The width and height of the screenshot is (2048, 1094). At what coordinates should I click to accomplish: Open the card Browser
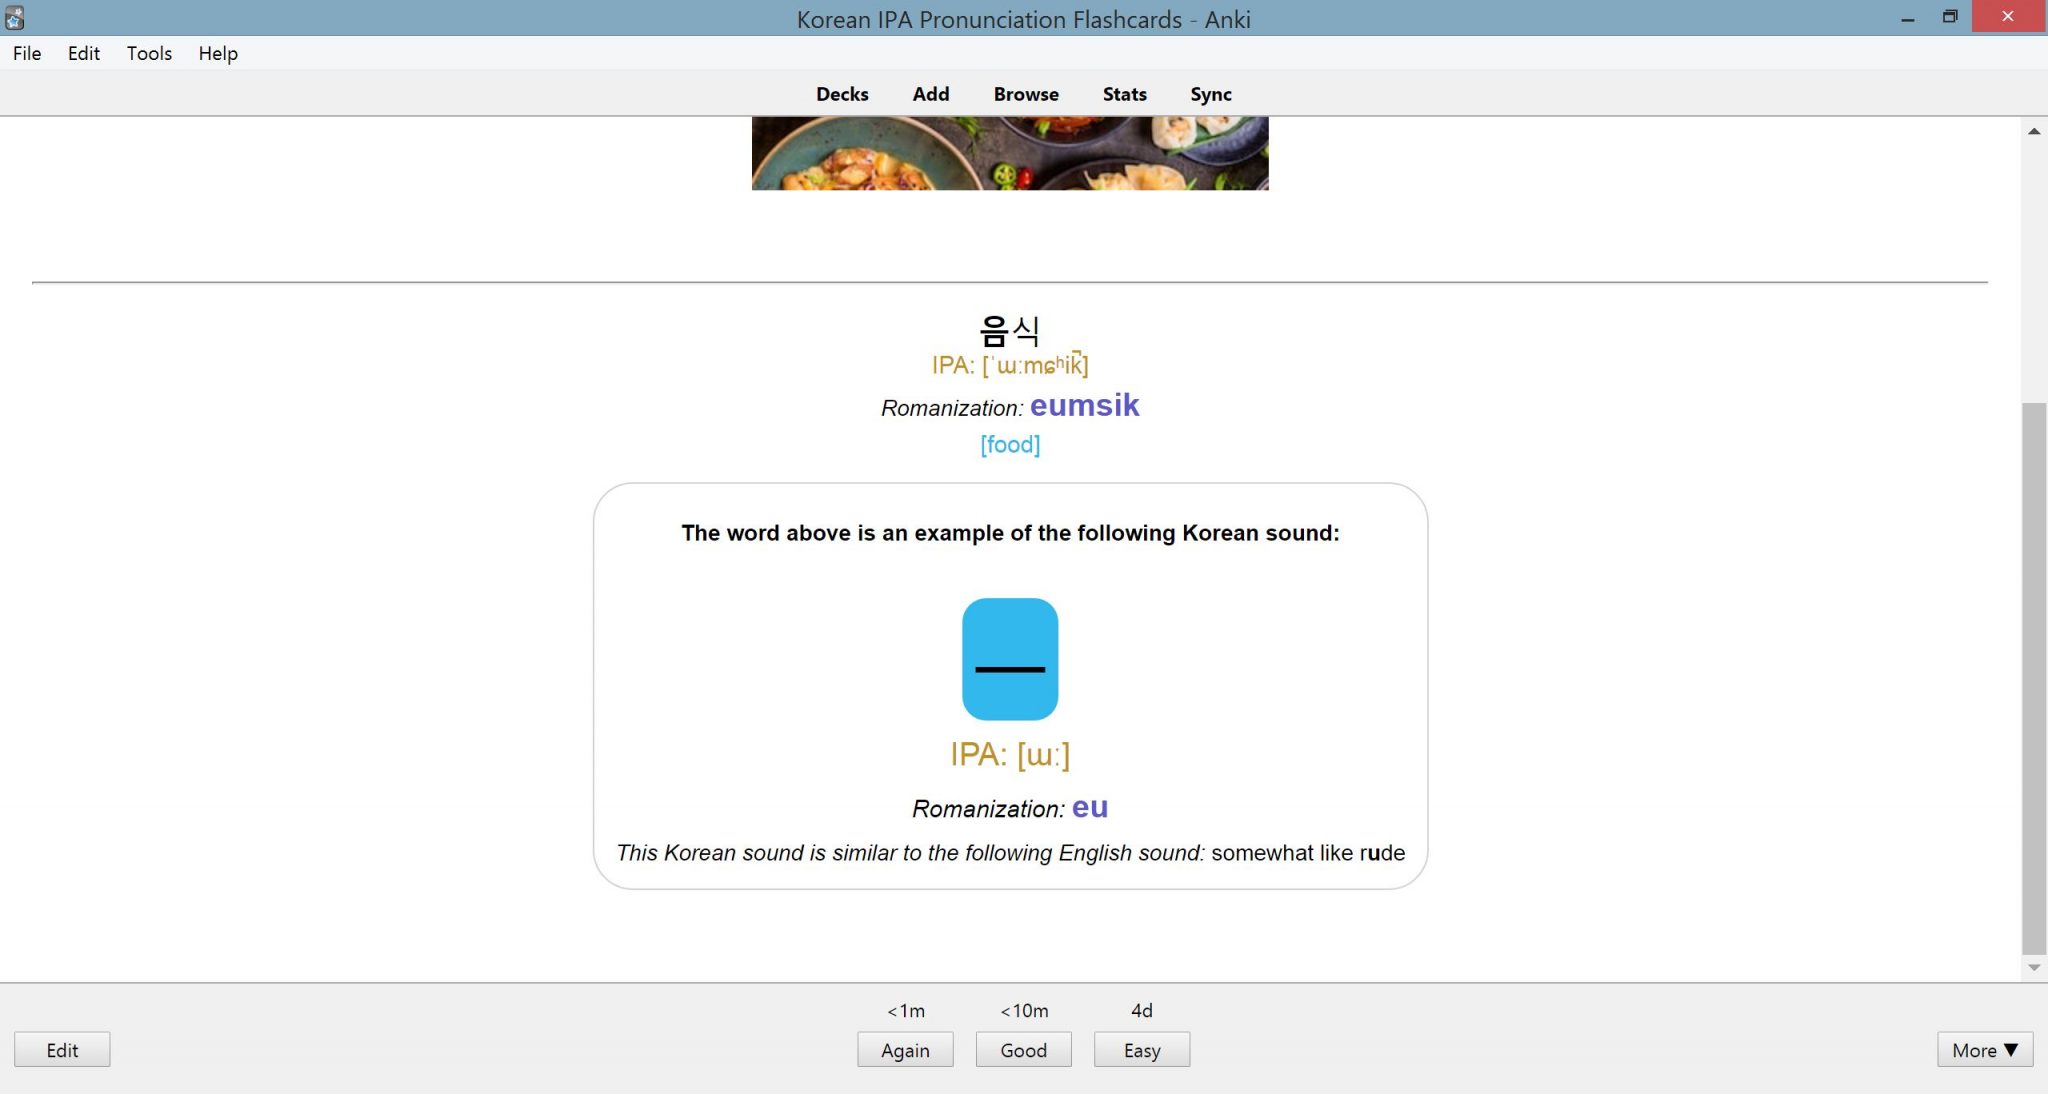1025,94
